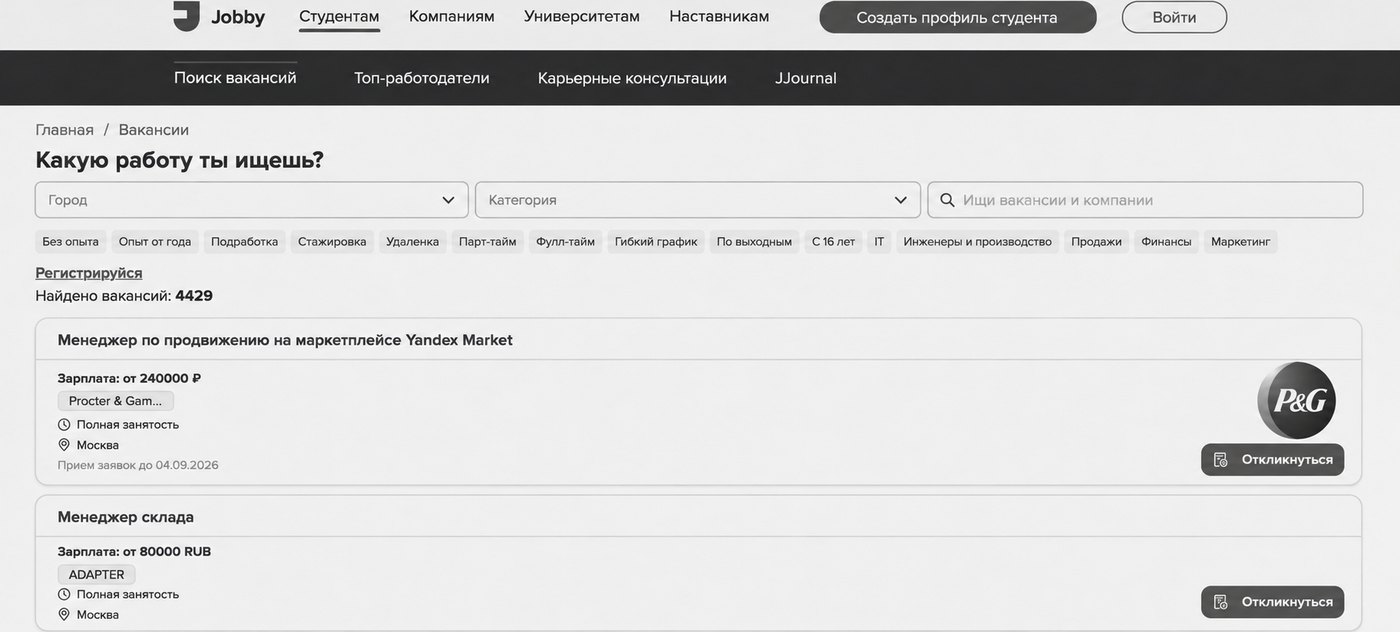Screen dimensions: 1400x632
Task: Toggle the Подработка filter chip
Action: [245, 242]
